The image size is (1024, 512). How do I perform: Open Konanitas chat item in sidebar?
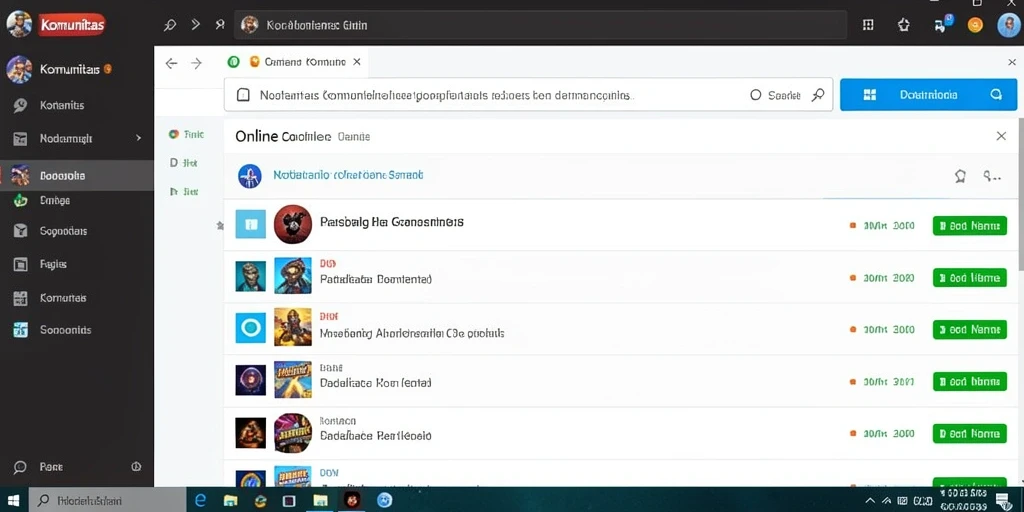(x=62, y=105)
